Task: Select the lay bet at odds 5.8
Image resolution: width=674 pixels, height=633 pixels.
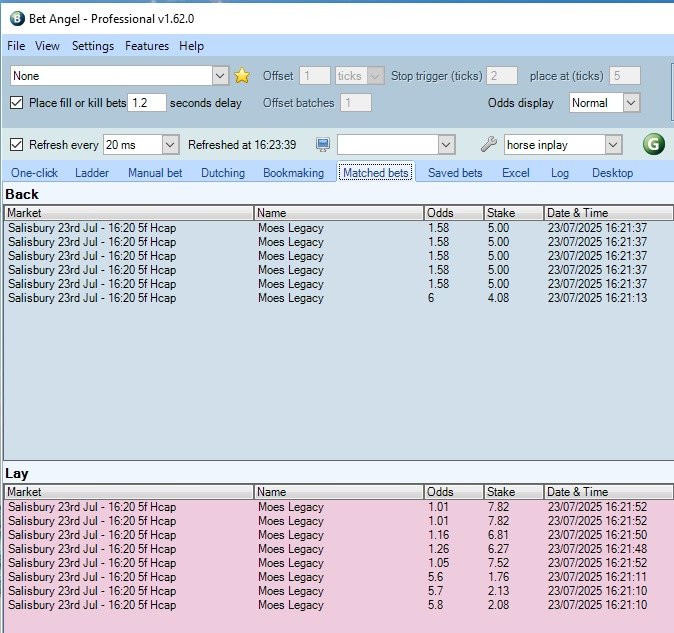Action: 339,605
